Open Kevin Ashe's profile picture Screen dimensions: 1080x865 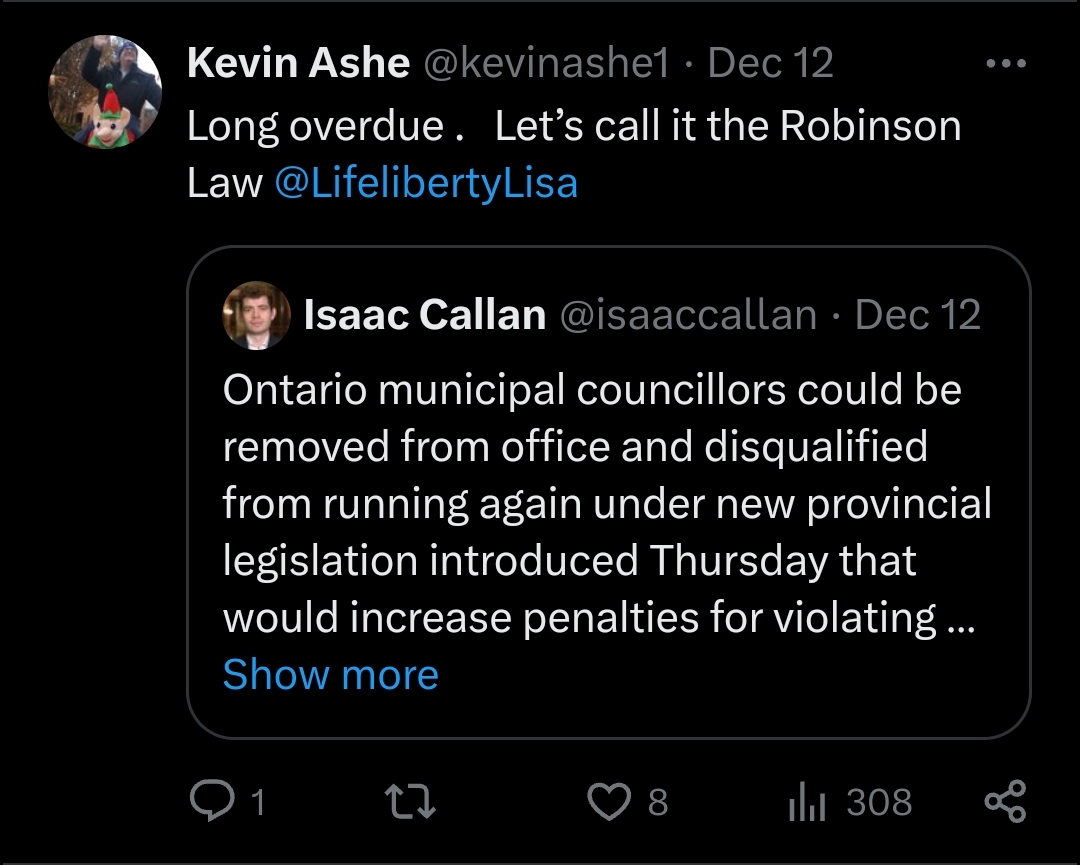coord(105,92)
